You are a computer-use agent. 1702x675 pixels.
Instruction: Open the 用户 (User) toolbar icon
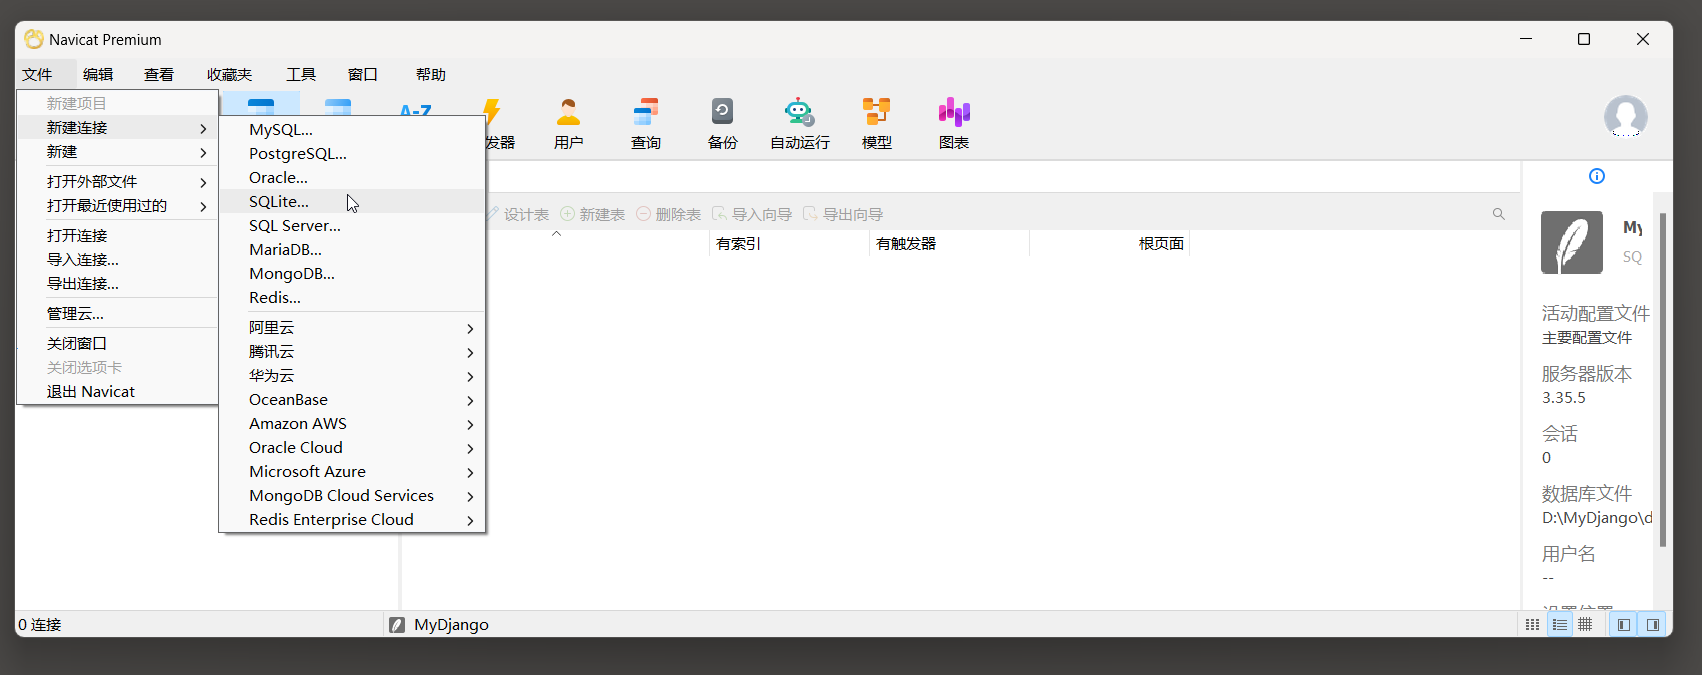(568, 124)
